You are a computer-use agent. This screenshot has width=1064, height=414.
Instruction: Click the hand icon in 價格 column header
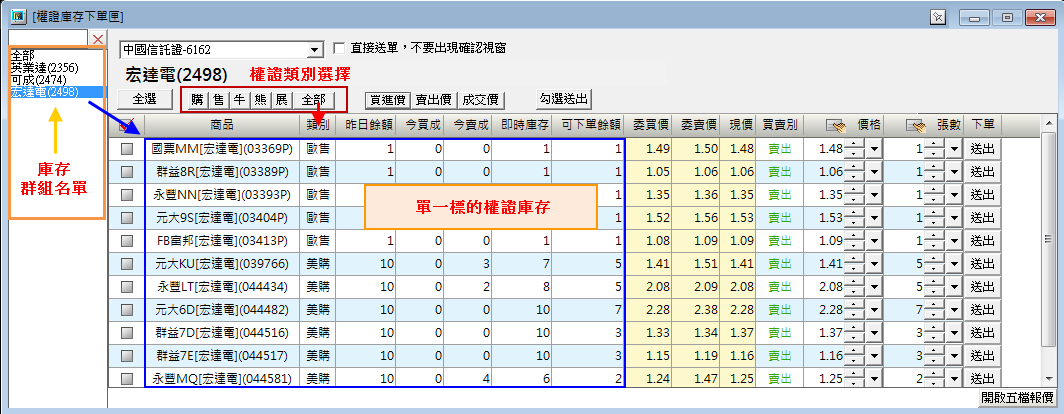836,126
